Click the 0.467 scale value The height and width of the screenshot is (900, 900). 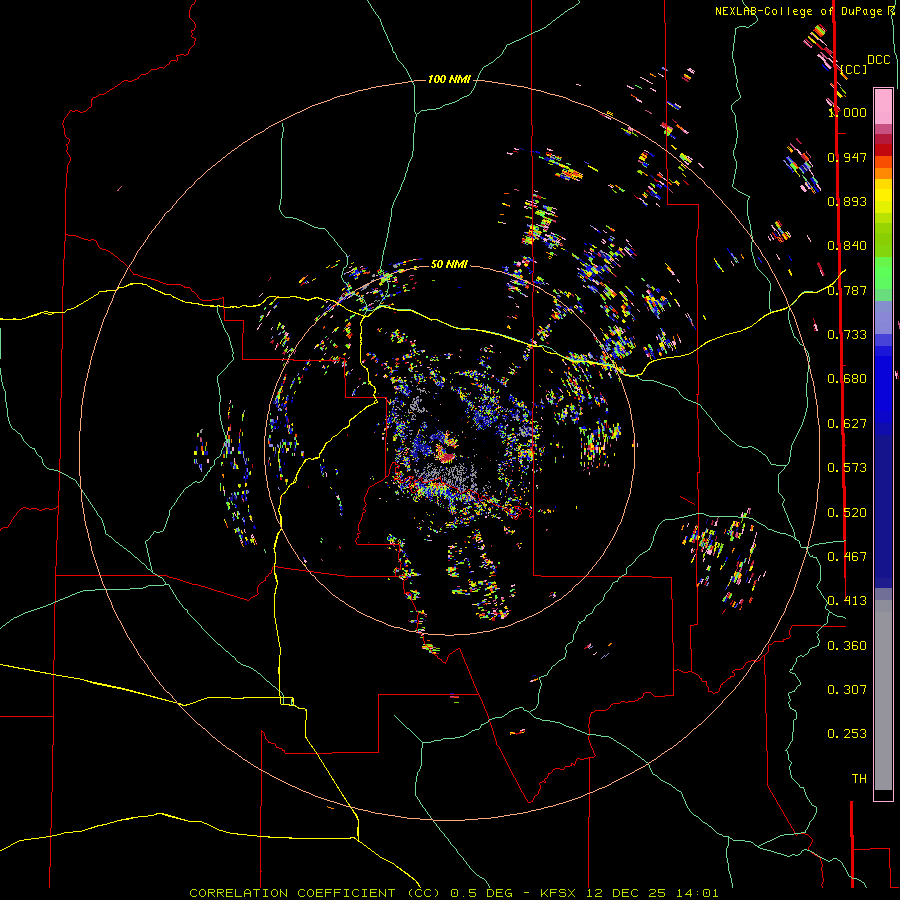pyautogui.click(x=848, y=557)
